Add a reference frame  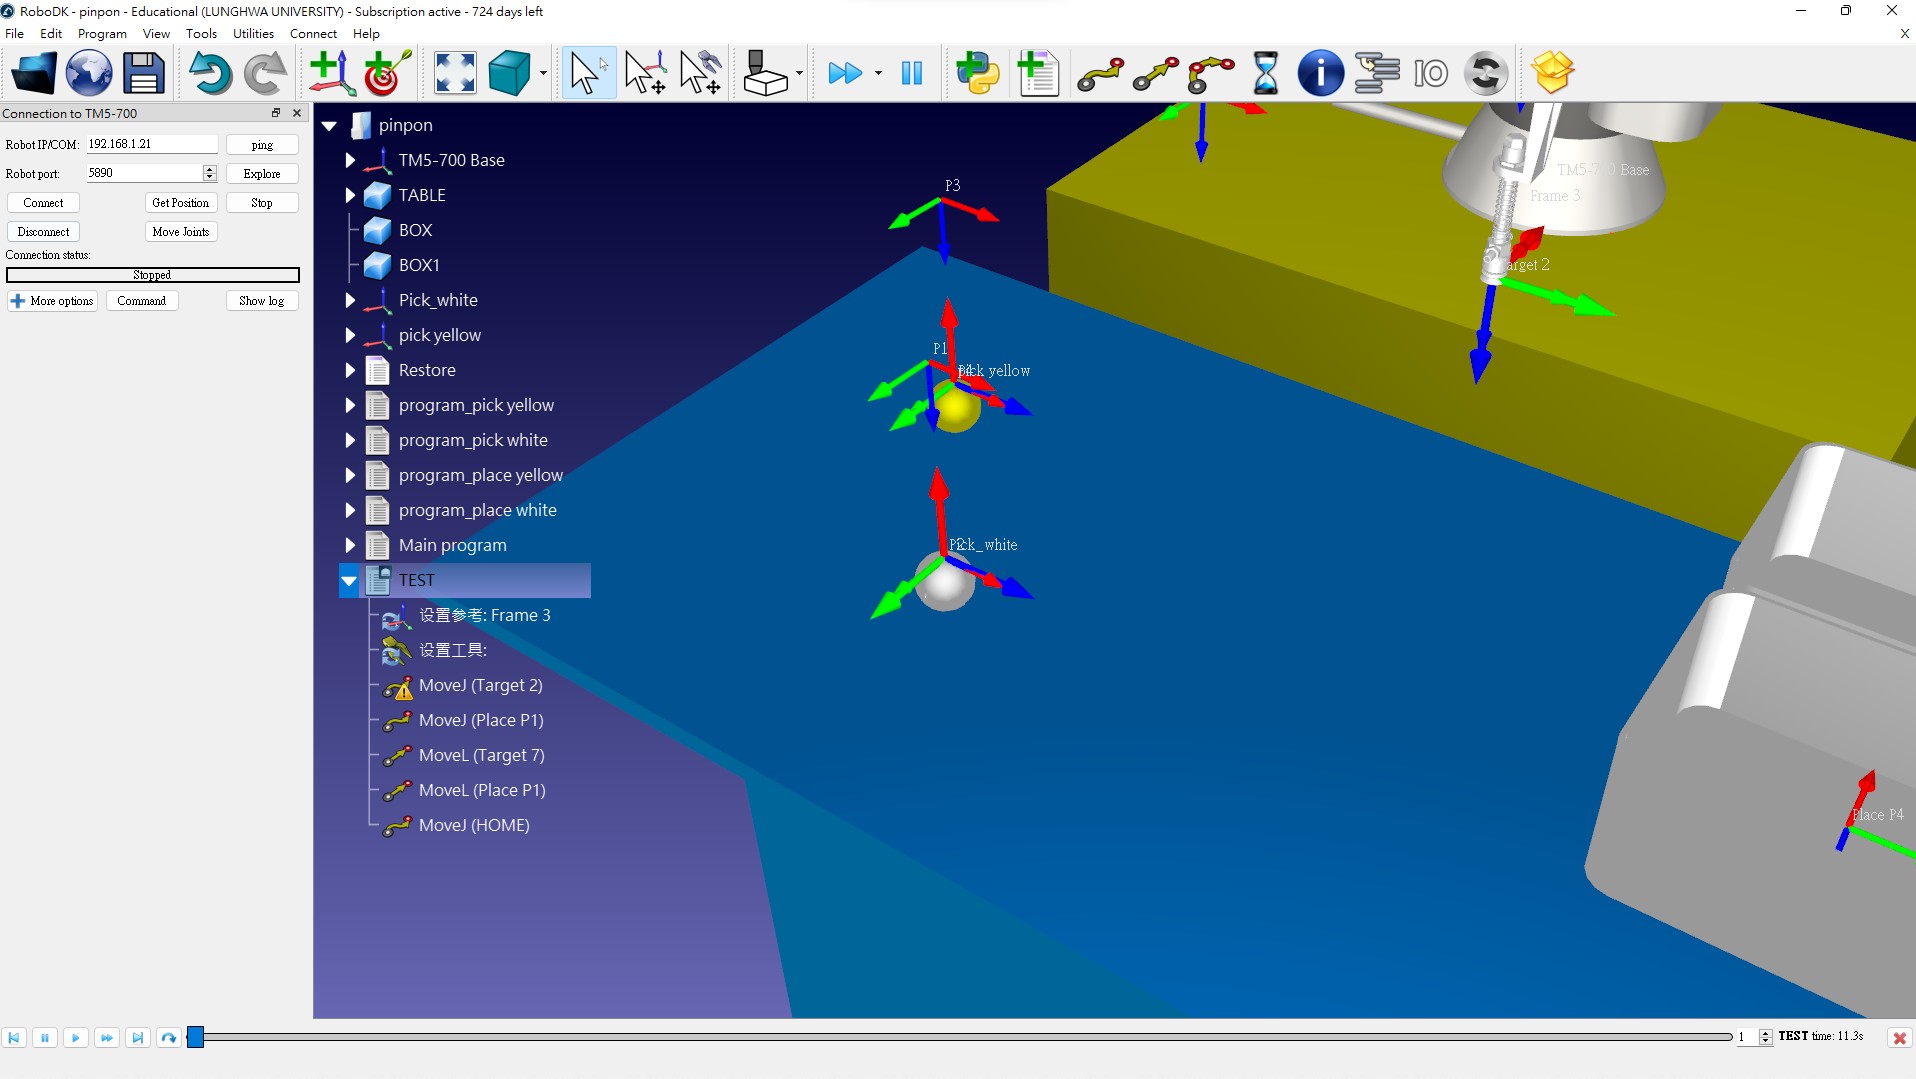pyautogui.click(x=331, y=73)
